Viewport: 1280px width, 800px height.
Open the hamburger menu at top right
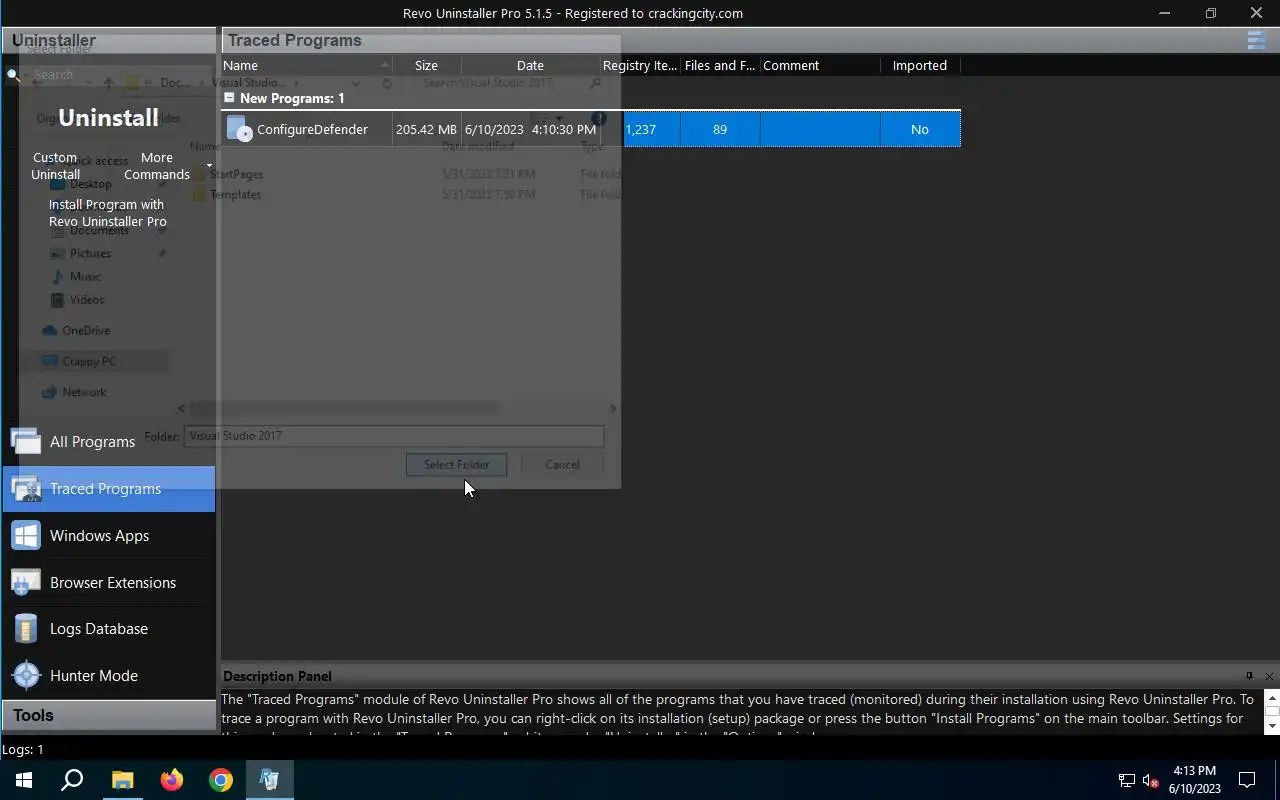point(1256,40)
